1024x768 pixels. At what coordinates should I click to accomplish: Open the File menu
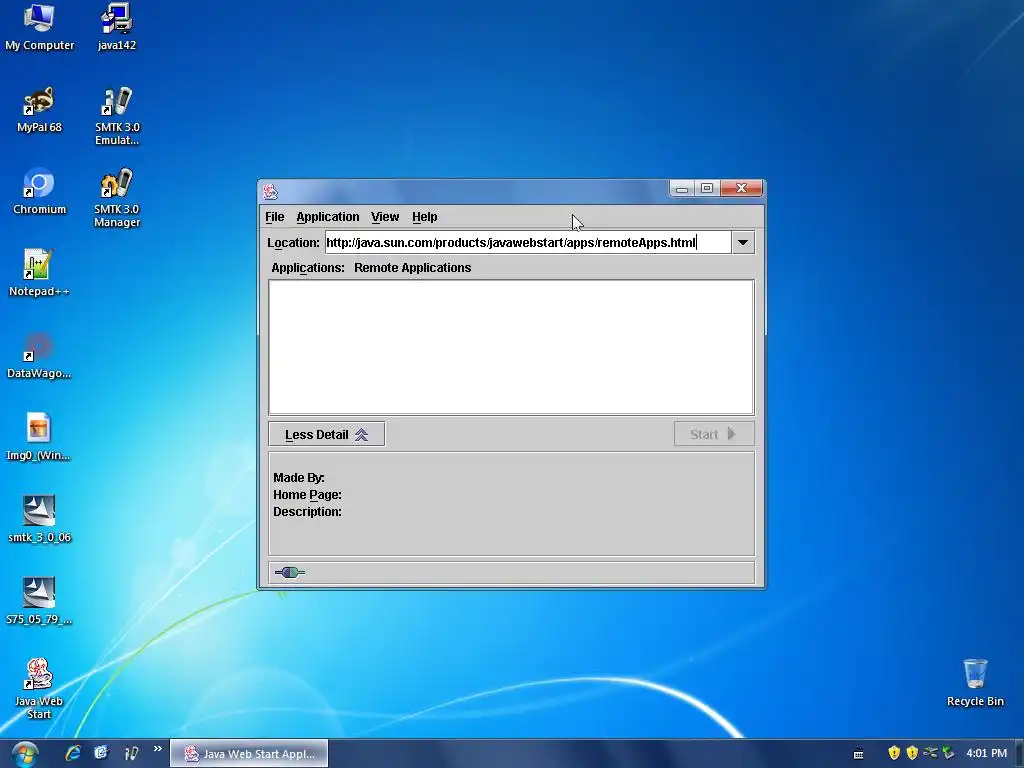(x=274, y=217)
